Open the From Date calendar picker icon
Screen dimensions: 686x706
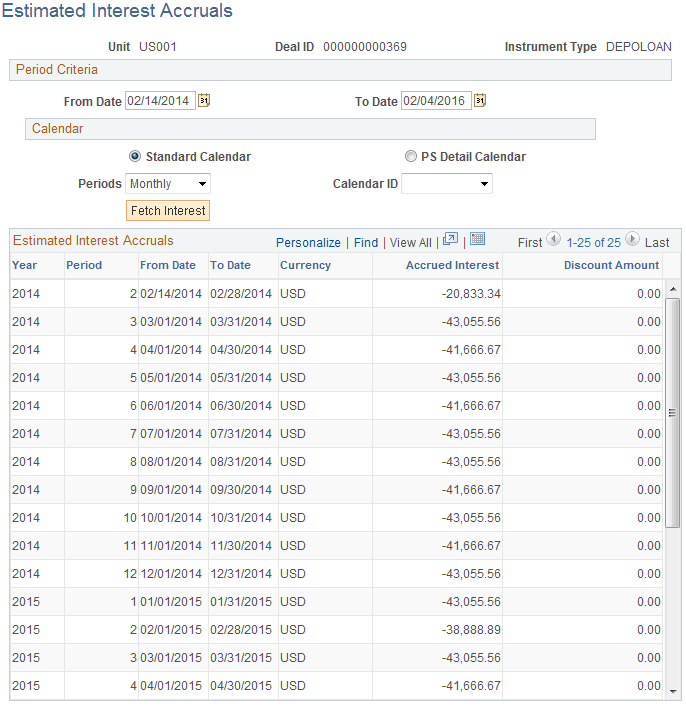[x=204, y=100]
